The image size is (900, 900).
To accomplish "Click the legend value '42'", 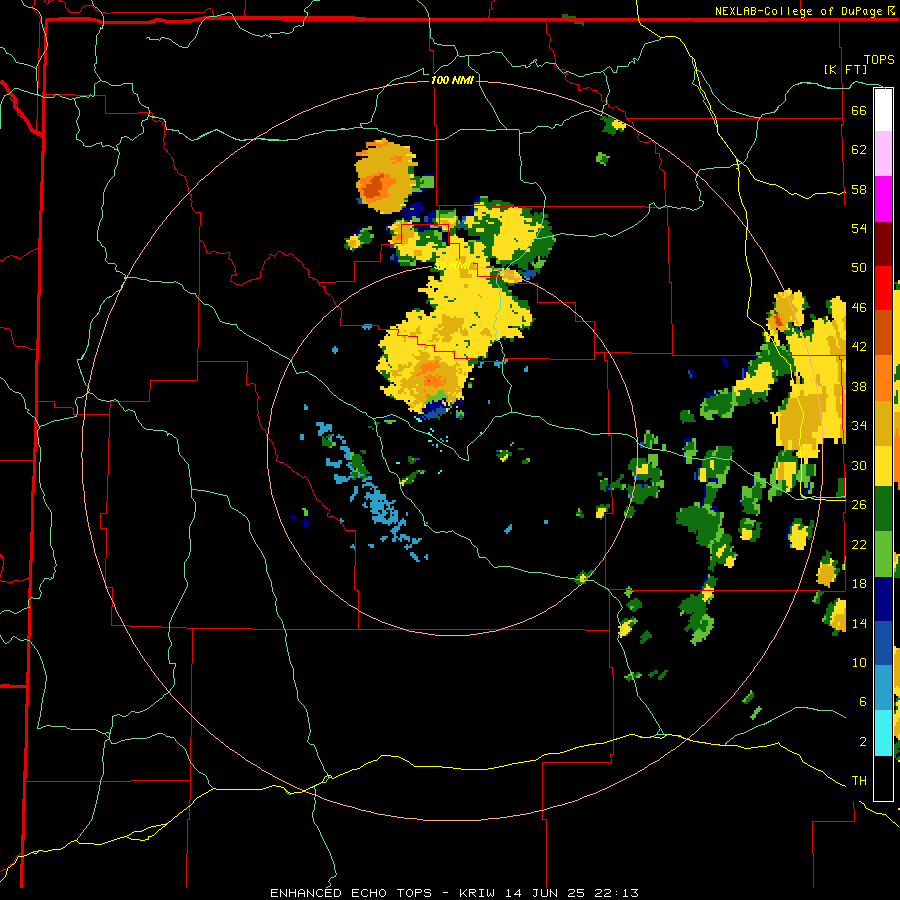I will click(859, 347).
